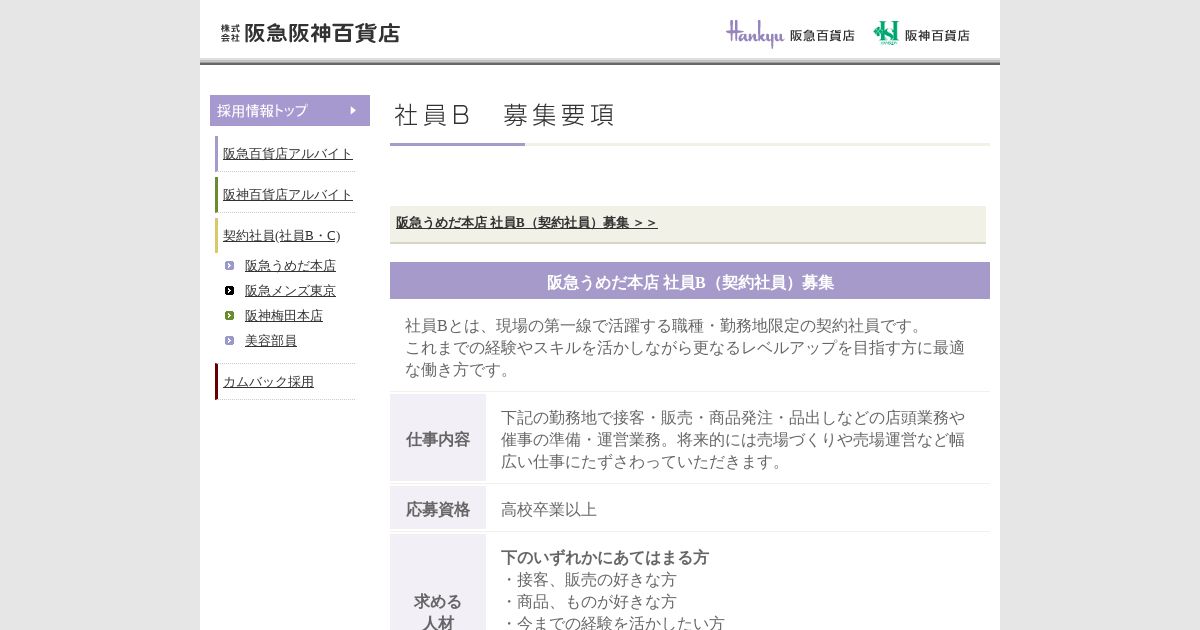This screenshot has height=630, width=1200.
Task: Click the 応募資格 table row label
Action: pos(438,508)
